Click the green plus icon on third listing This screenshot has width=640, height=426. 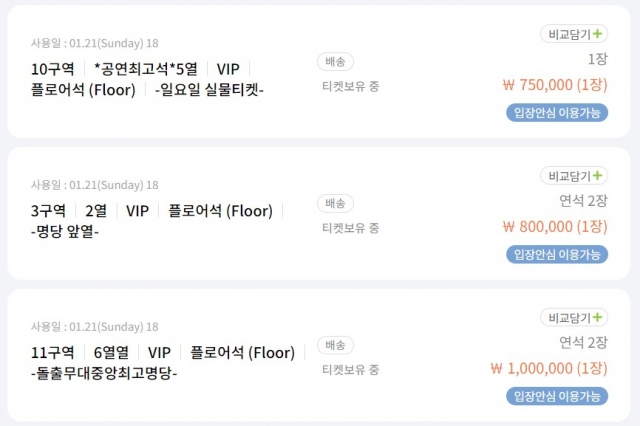click(598, 317)
